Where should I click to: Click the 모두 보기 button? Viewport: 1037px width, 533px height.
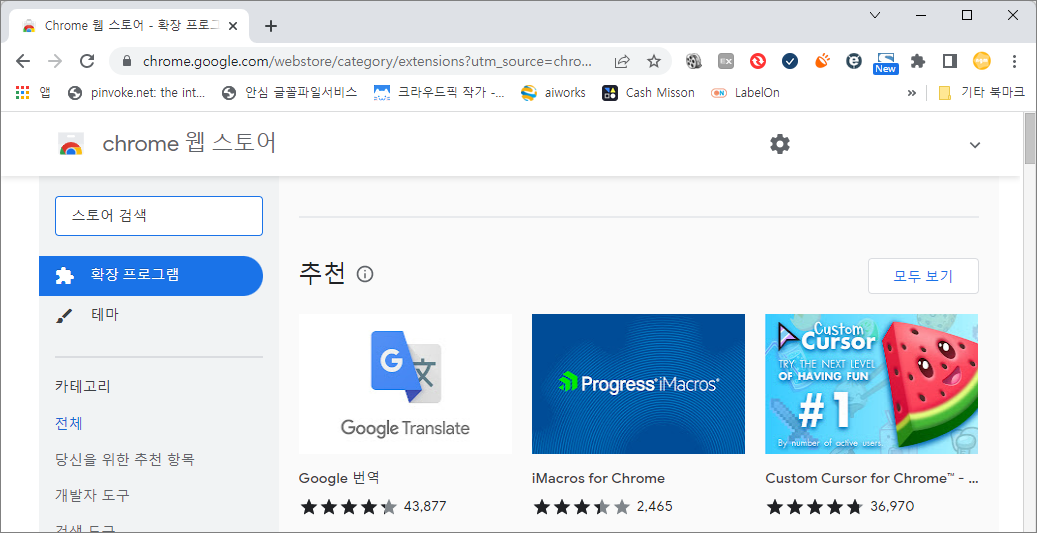(923, 276)
